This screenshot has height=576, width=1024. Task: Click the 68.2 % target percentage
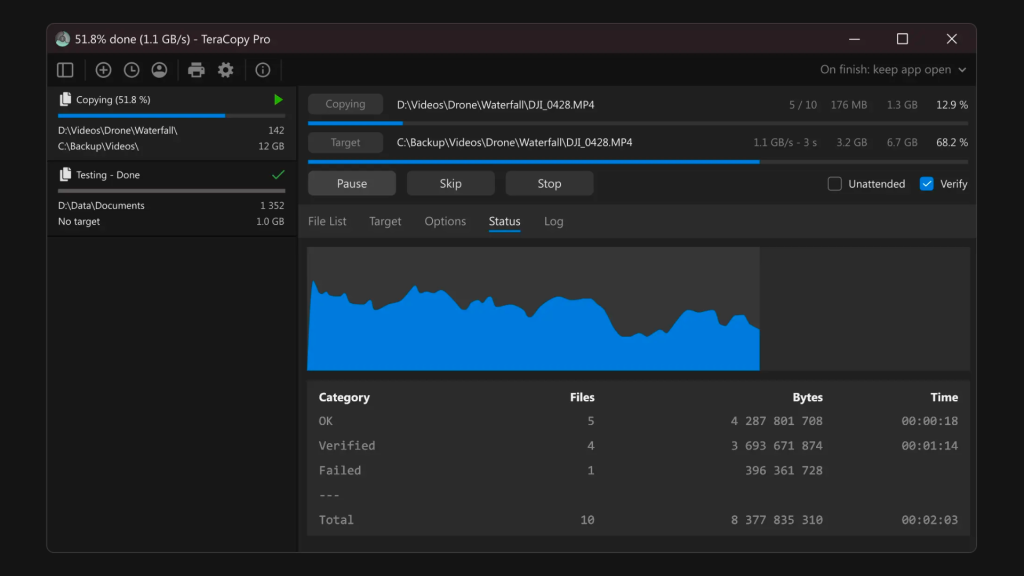click(952, 142)
